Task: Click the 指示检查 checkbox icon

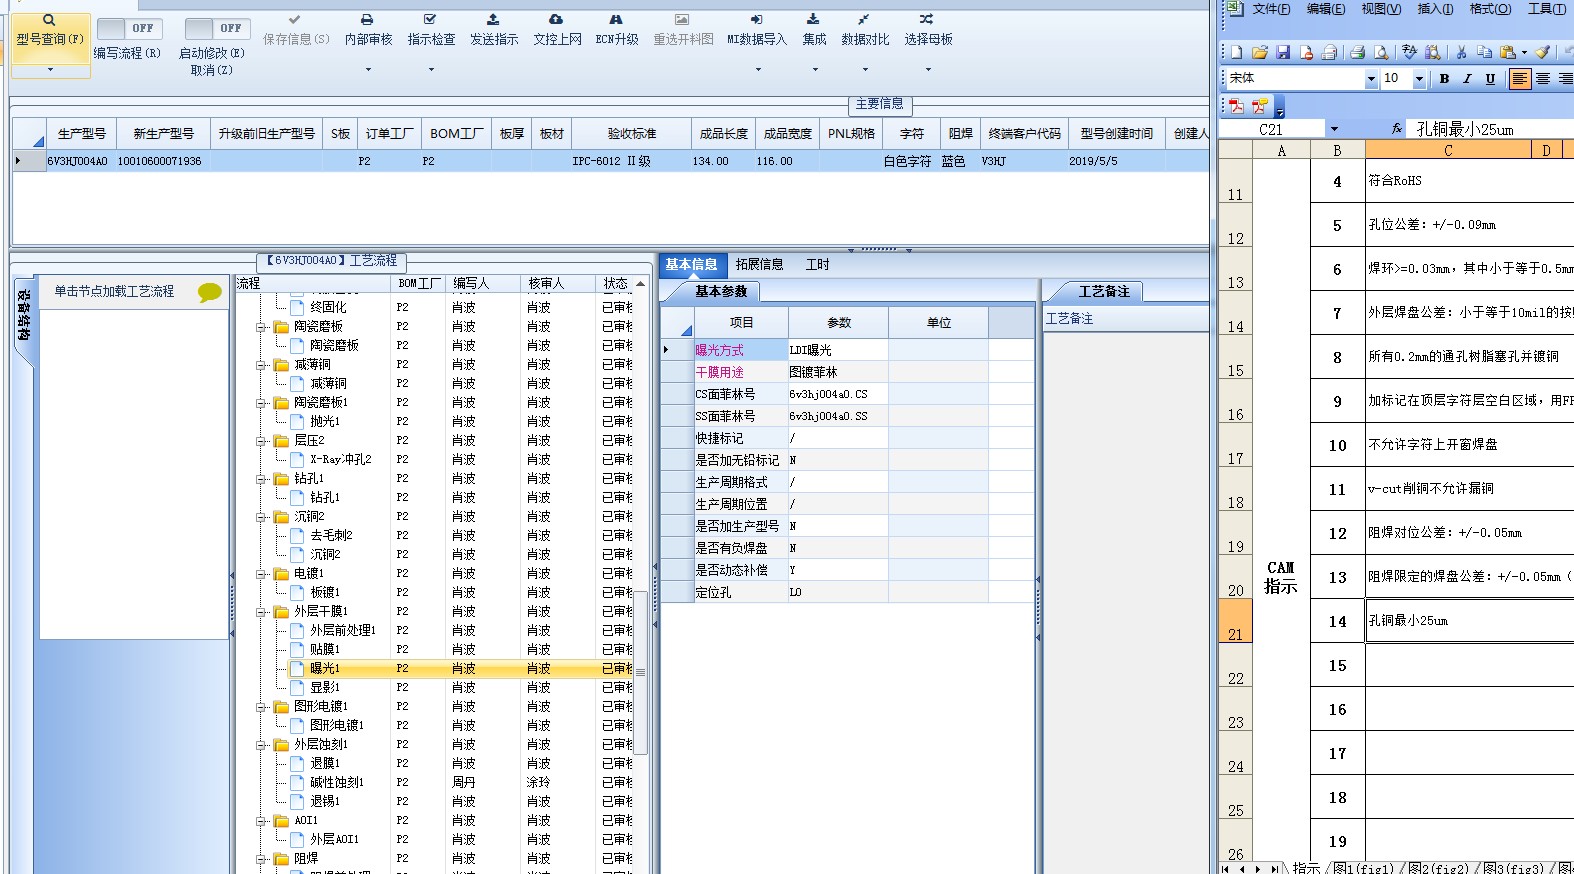Action: point(430,19)
